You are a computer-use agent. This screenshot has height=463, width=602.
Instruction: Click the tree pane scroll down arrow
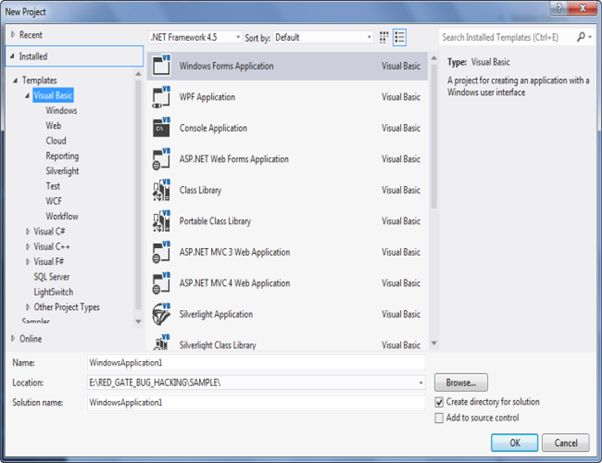[x=138, y=321]
